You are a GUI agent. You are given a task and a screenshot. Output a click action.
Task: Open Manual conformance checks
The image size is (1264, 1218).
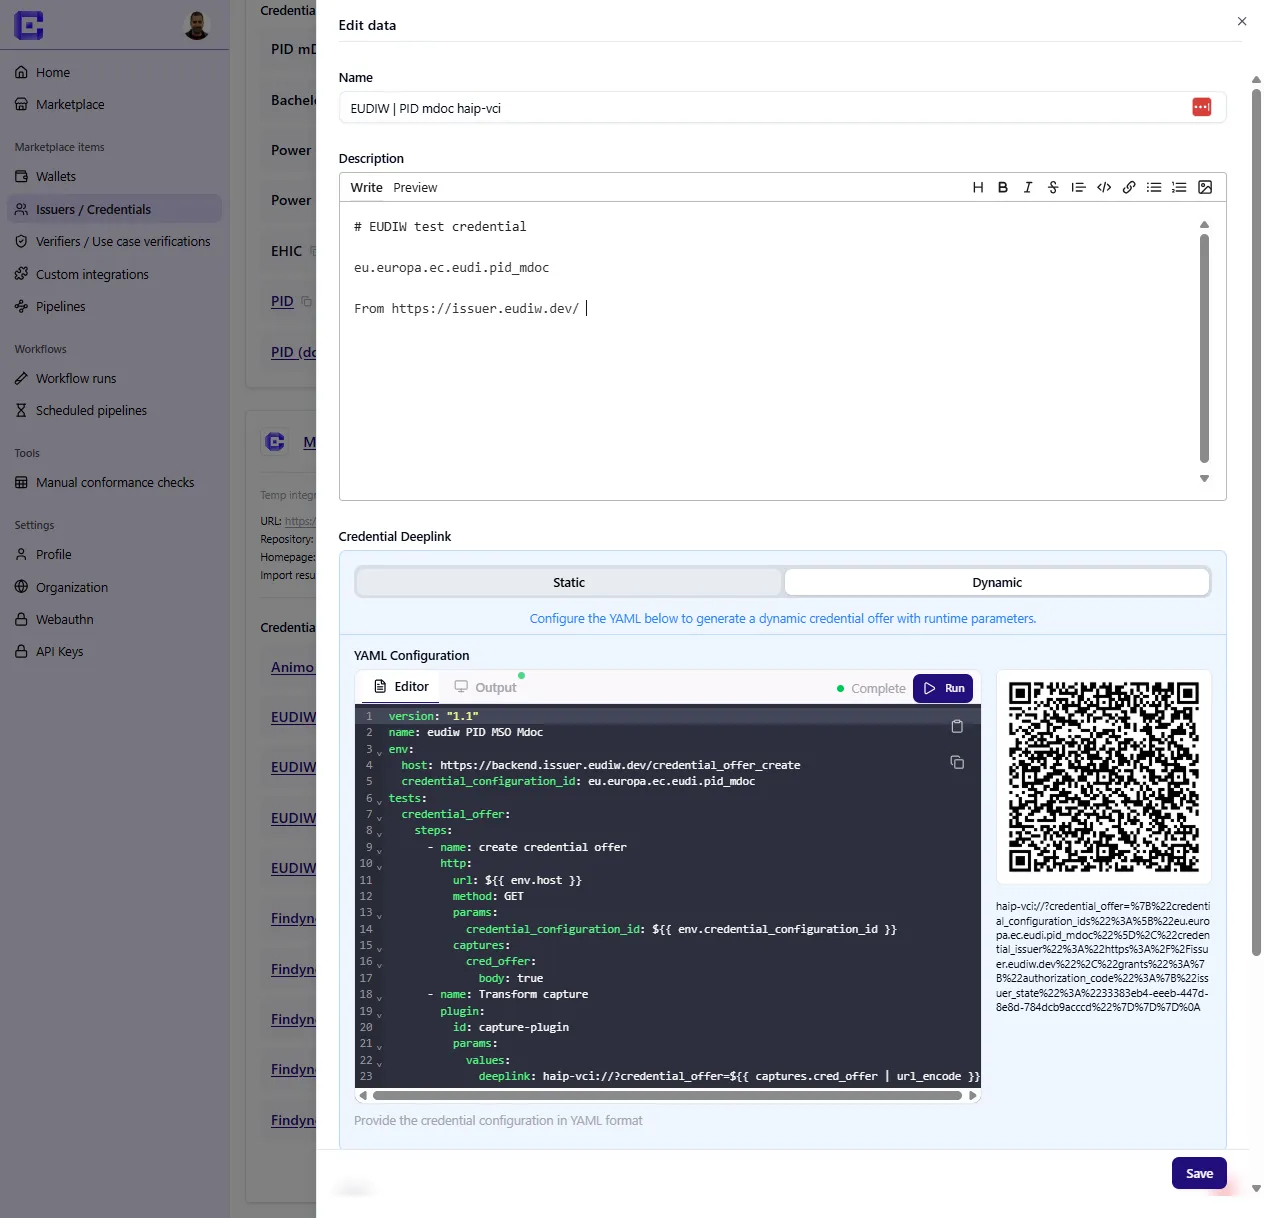click(x=115, y=482)
